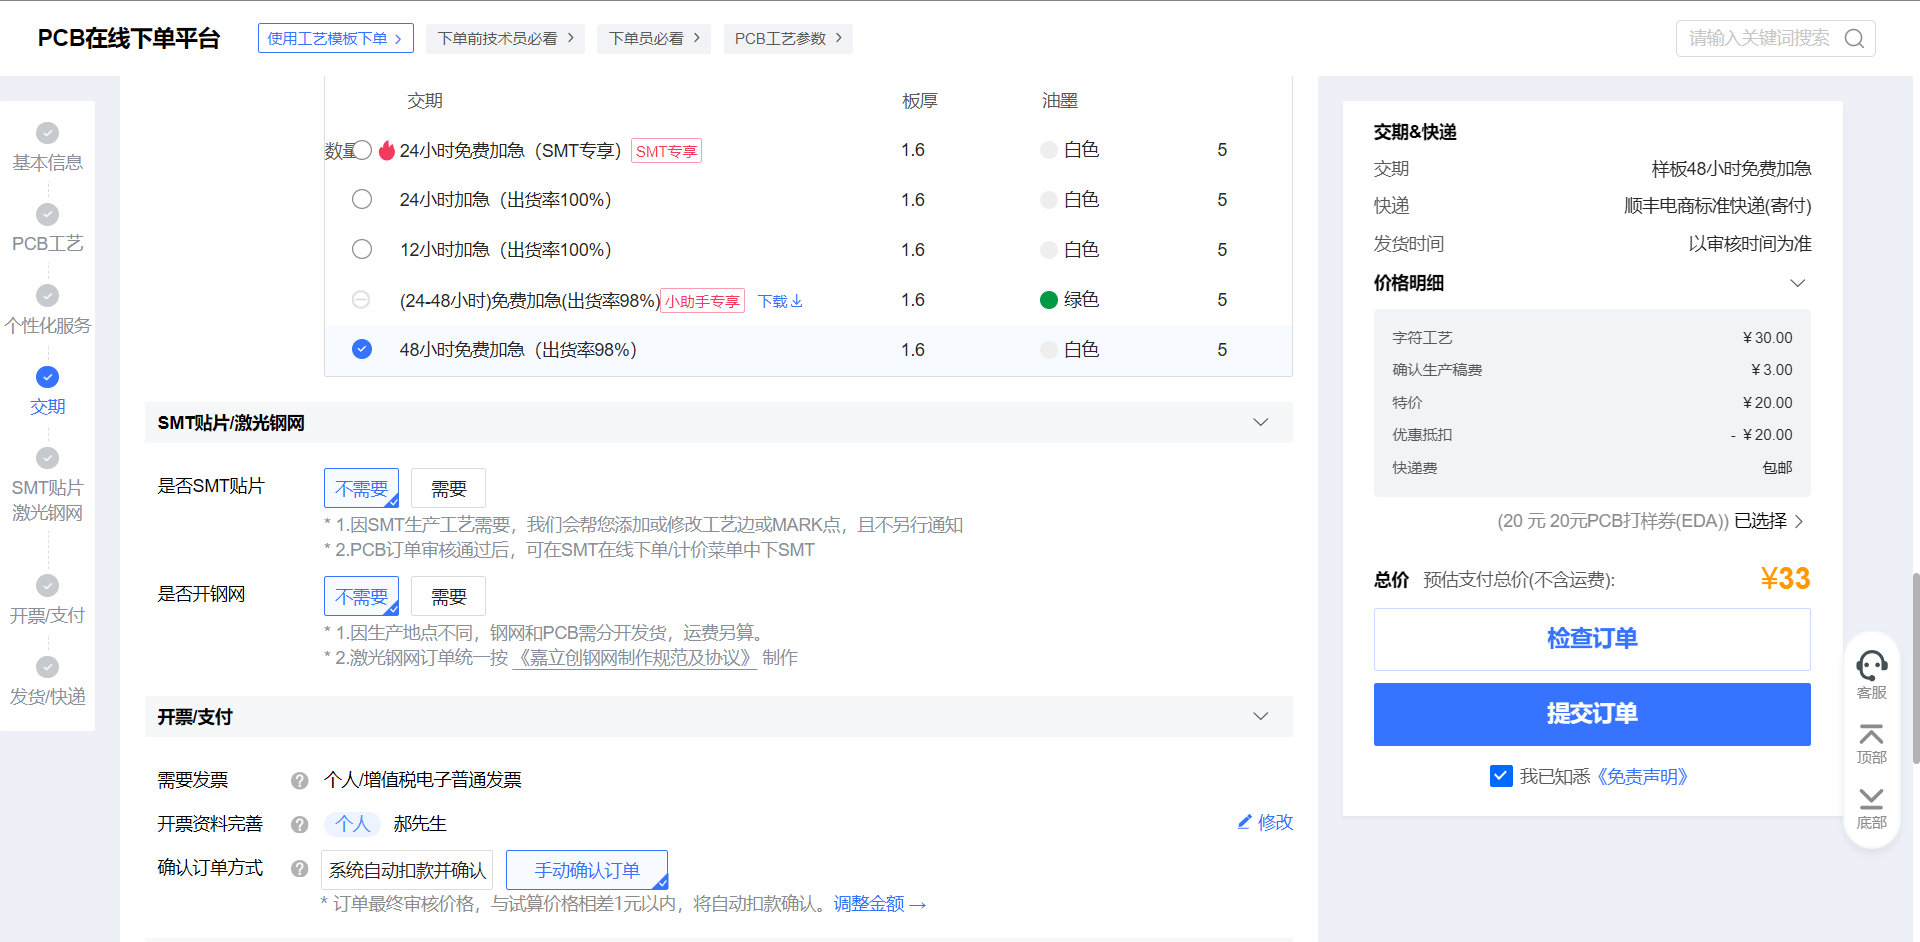Select 手动确认订单 option

[x=587, y=870]
